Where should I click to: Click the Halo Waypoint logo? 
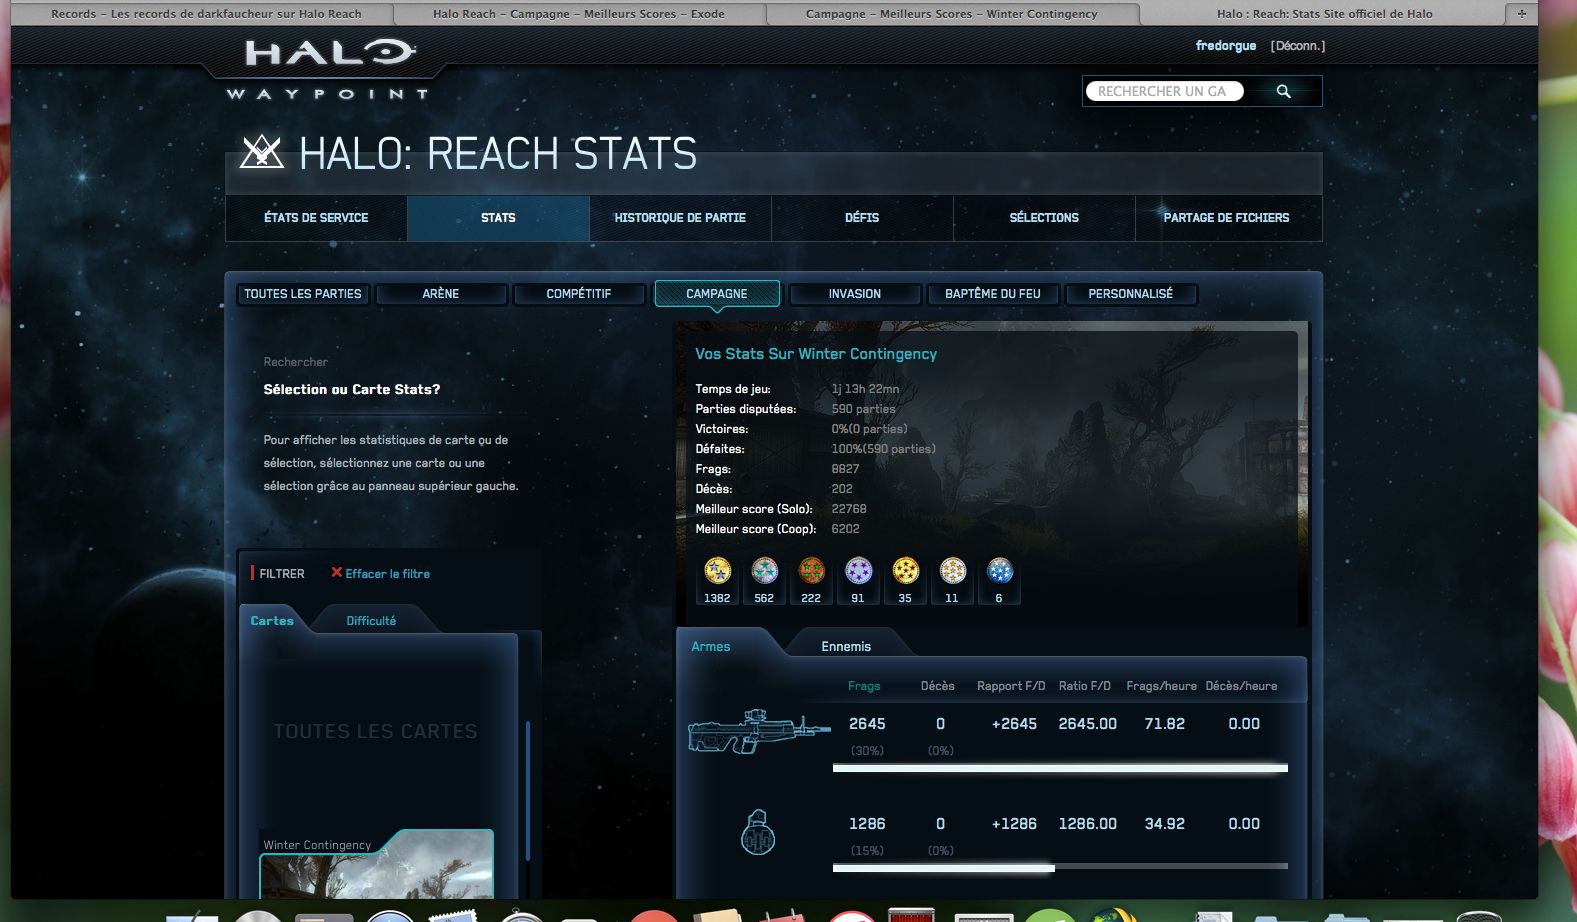coord(328,67)
